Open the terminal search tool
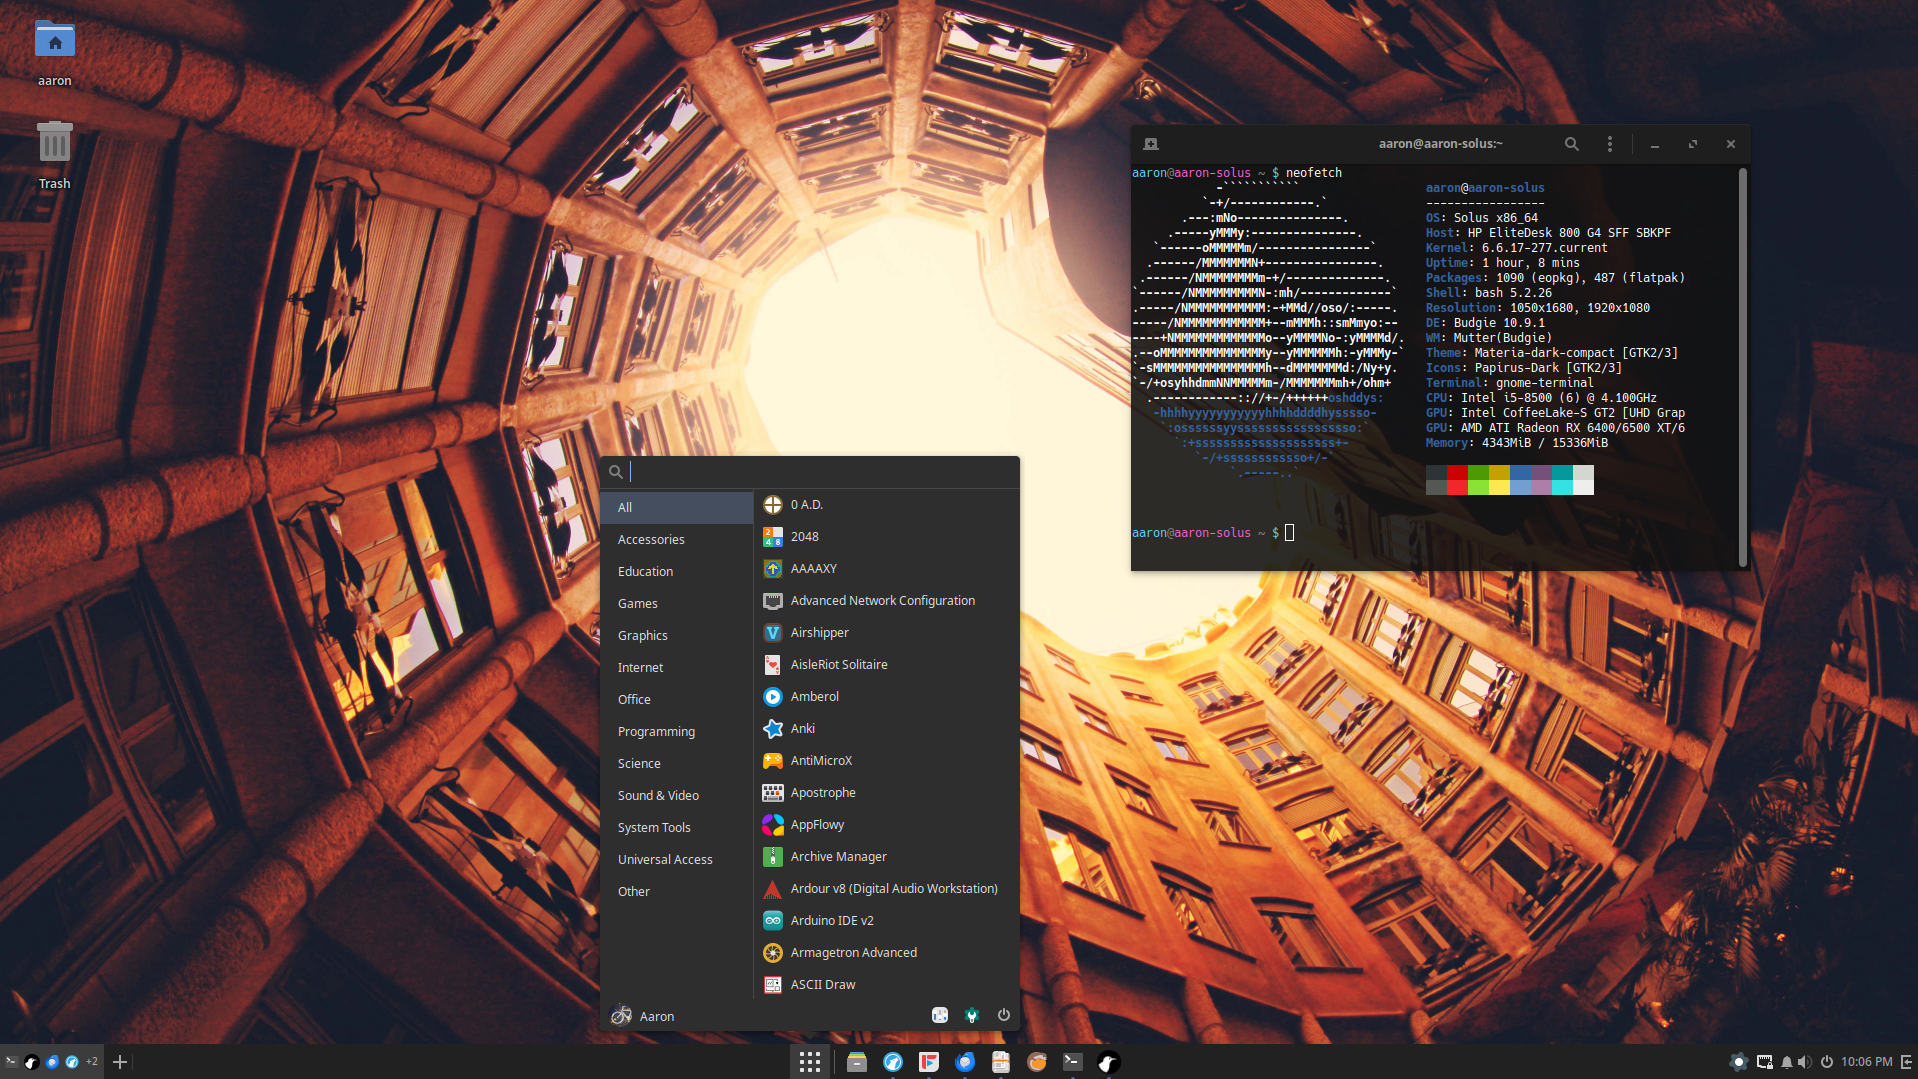This screenshot has width=1918, height=1079. click(1572, 144)
